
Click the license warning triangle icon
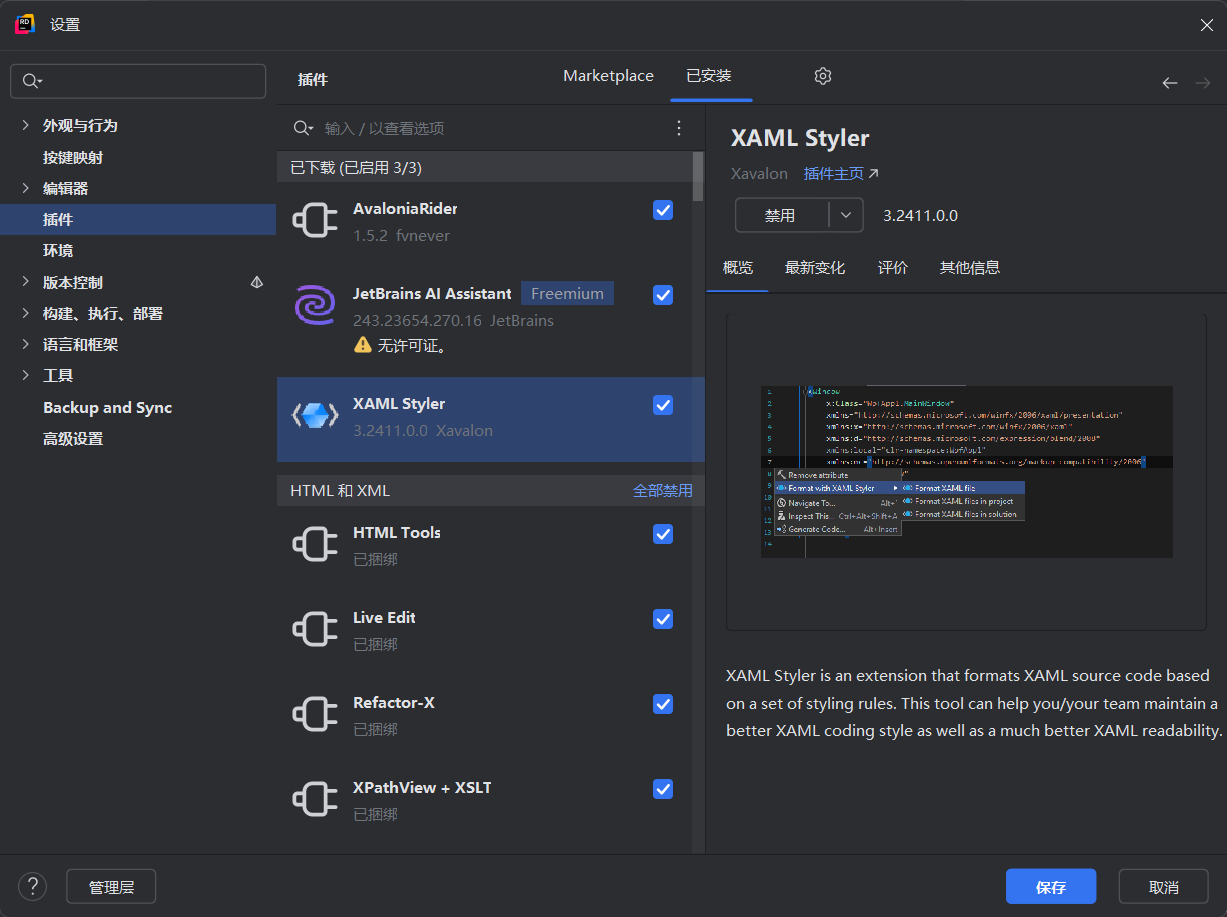tap(363, 345)
